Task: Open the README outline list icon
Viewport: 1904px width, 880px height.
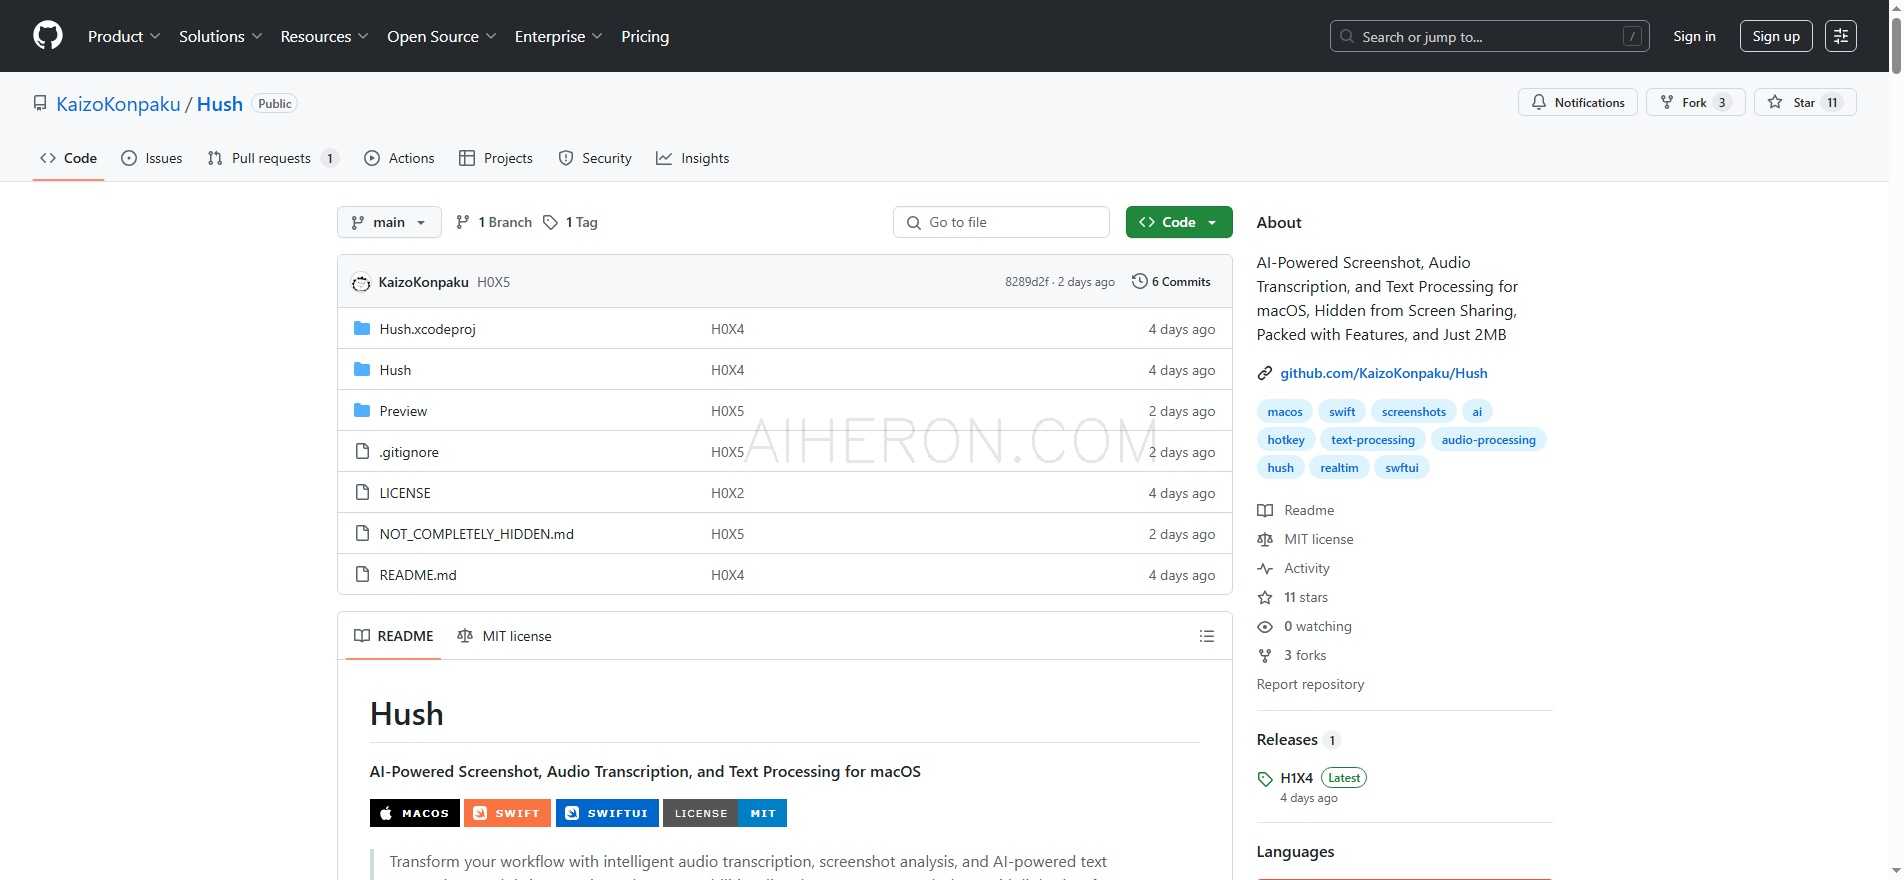Action: (x=1207, y=636)
